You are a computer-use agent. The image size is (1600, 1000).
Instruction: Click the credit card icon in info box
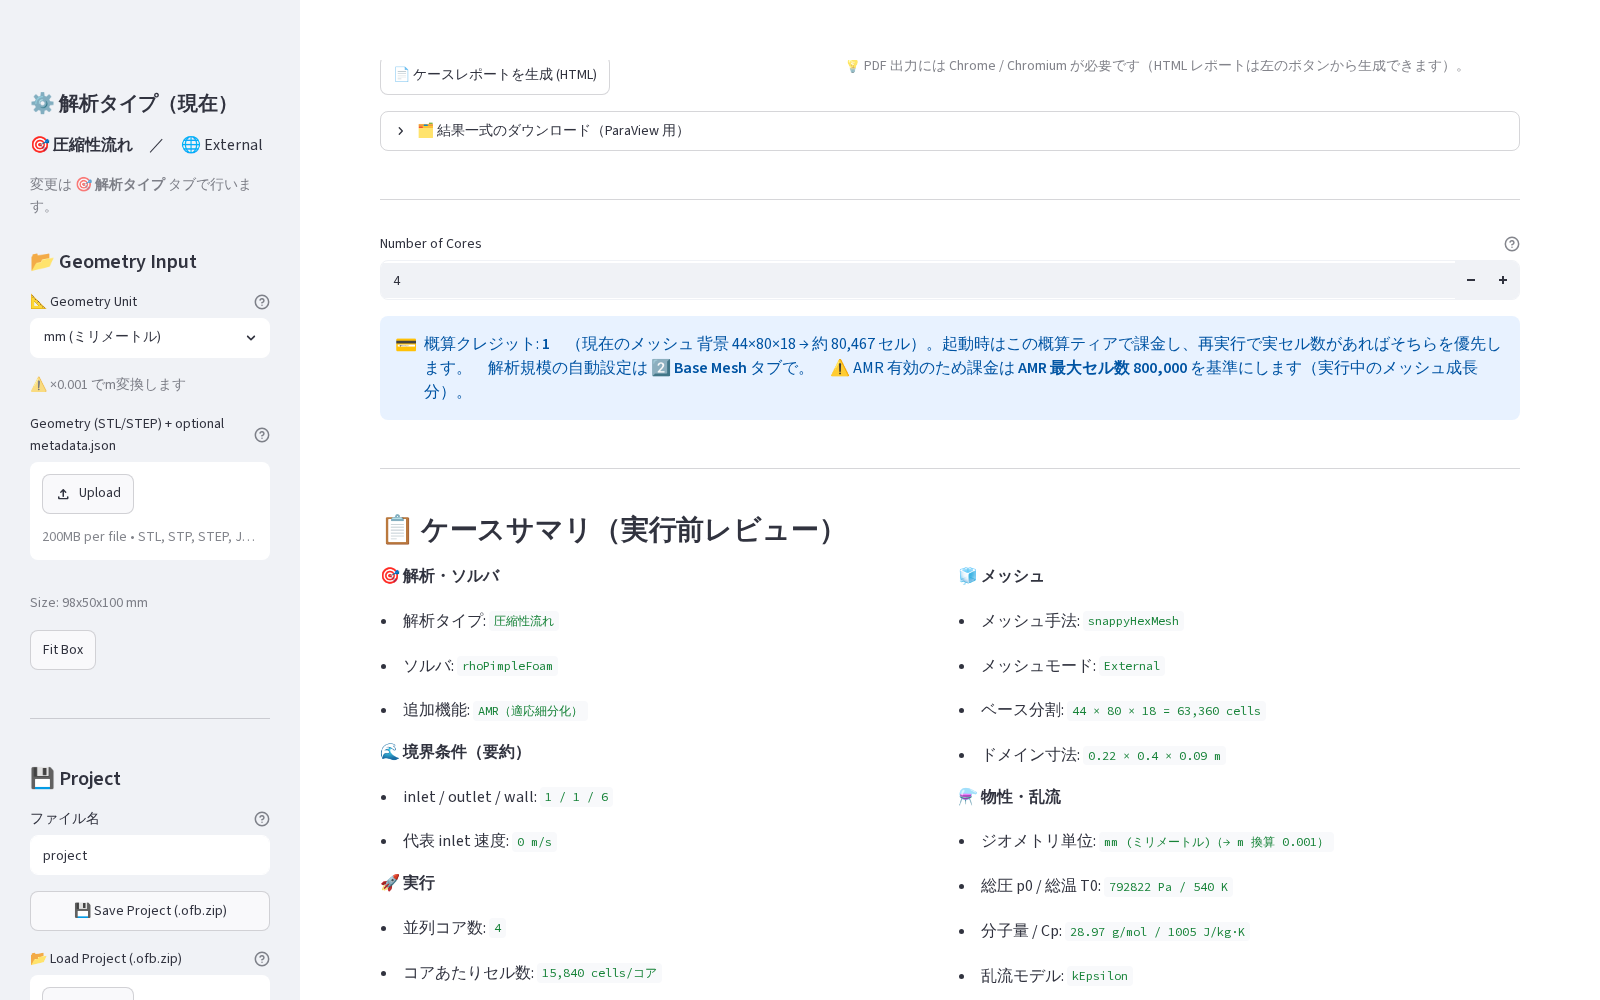pos(406,344)
